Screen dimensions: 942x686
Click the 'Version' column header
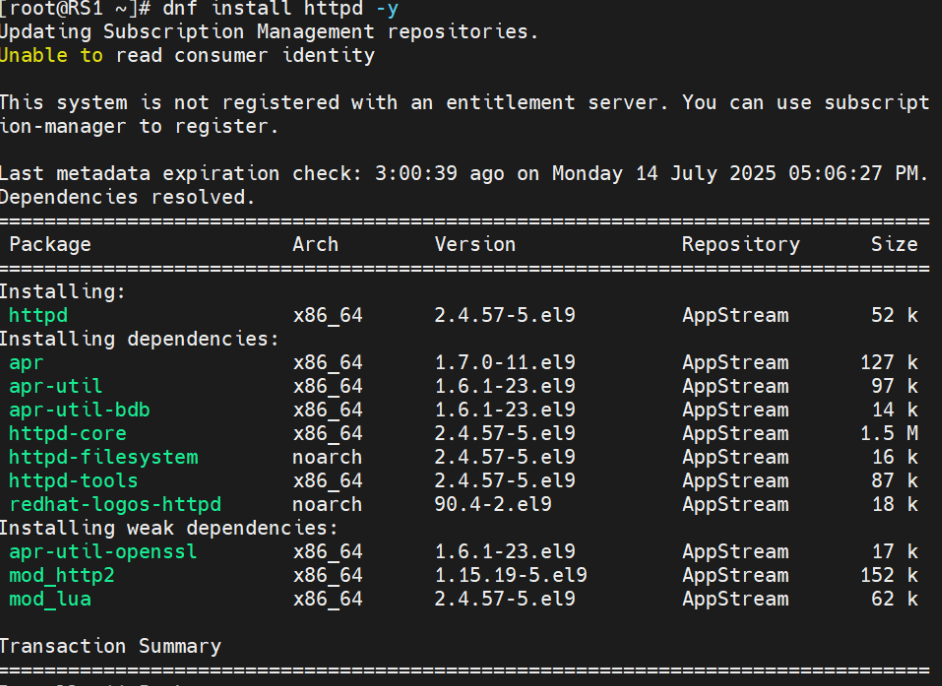475,244
